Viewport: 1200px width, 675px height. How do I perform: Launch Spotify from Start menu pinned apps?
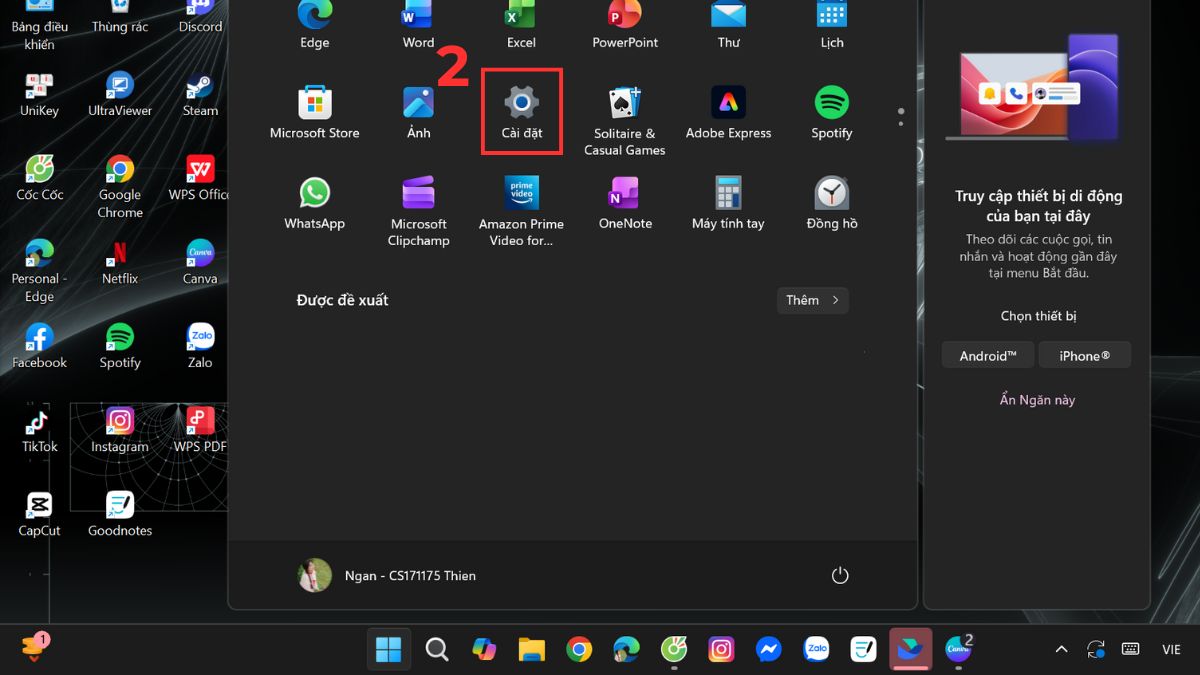[x=832, y=112]
